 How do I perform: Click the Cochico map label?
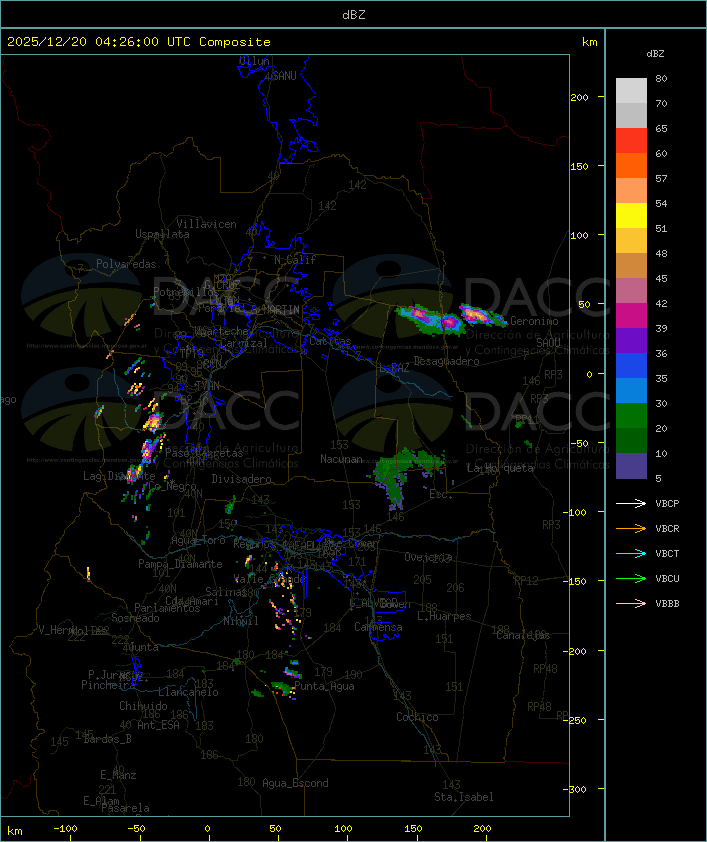pyautogui.click(x=417, y=717)
